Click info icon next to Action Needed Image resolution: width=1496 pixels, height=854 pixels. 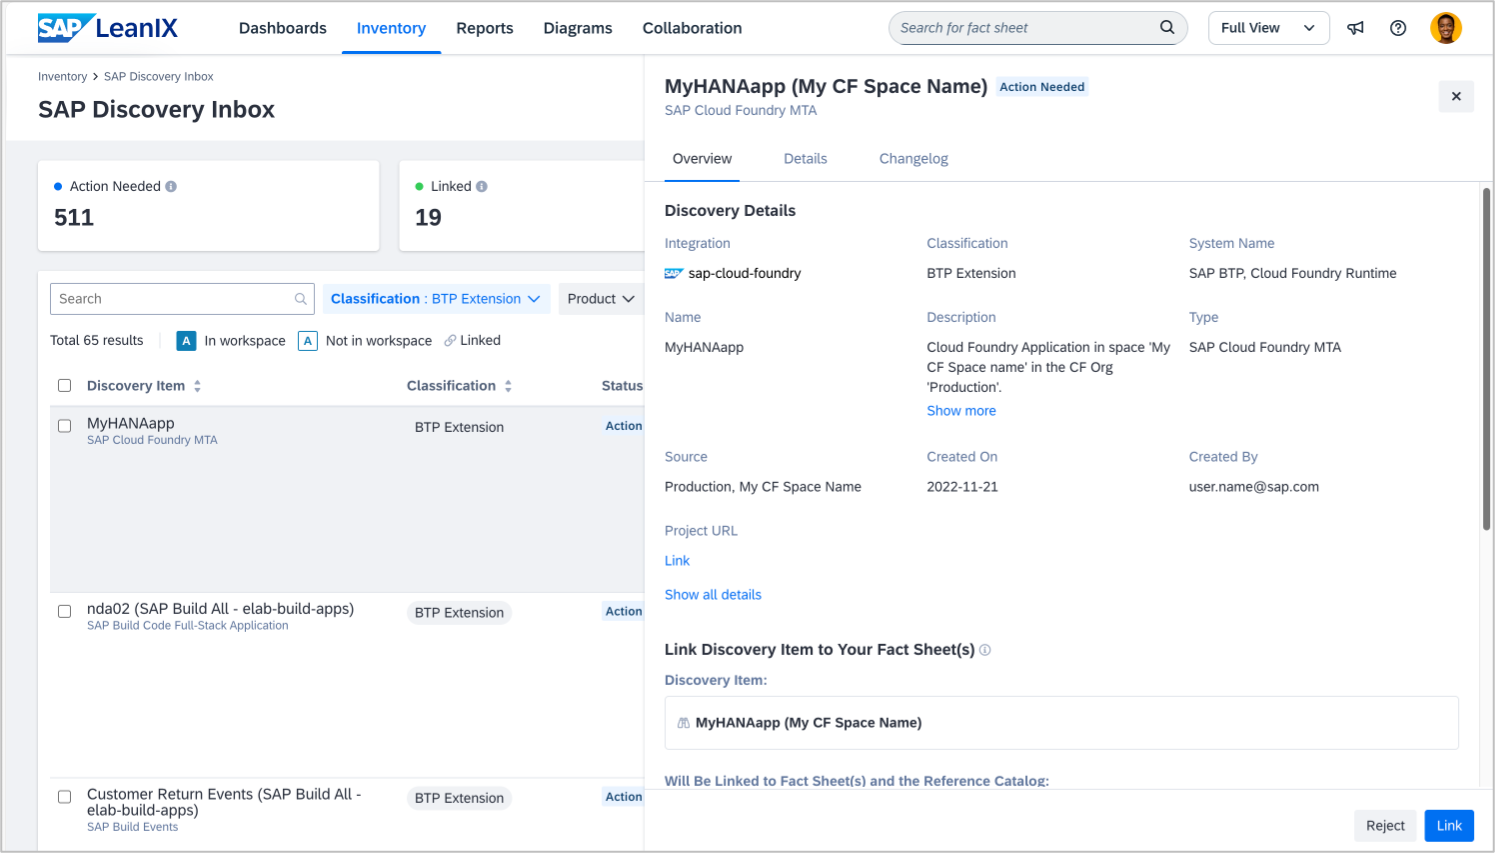[171, 187]
